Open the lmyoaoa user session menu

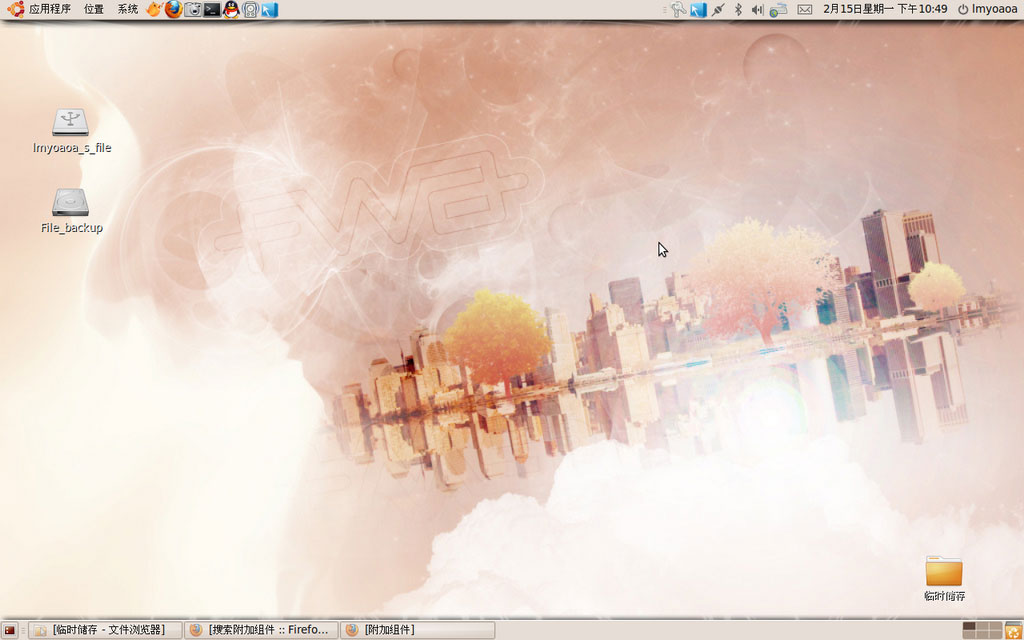(987, 9)
